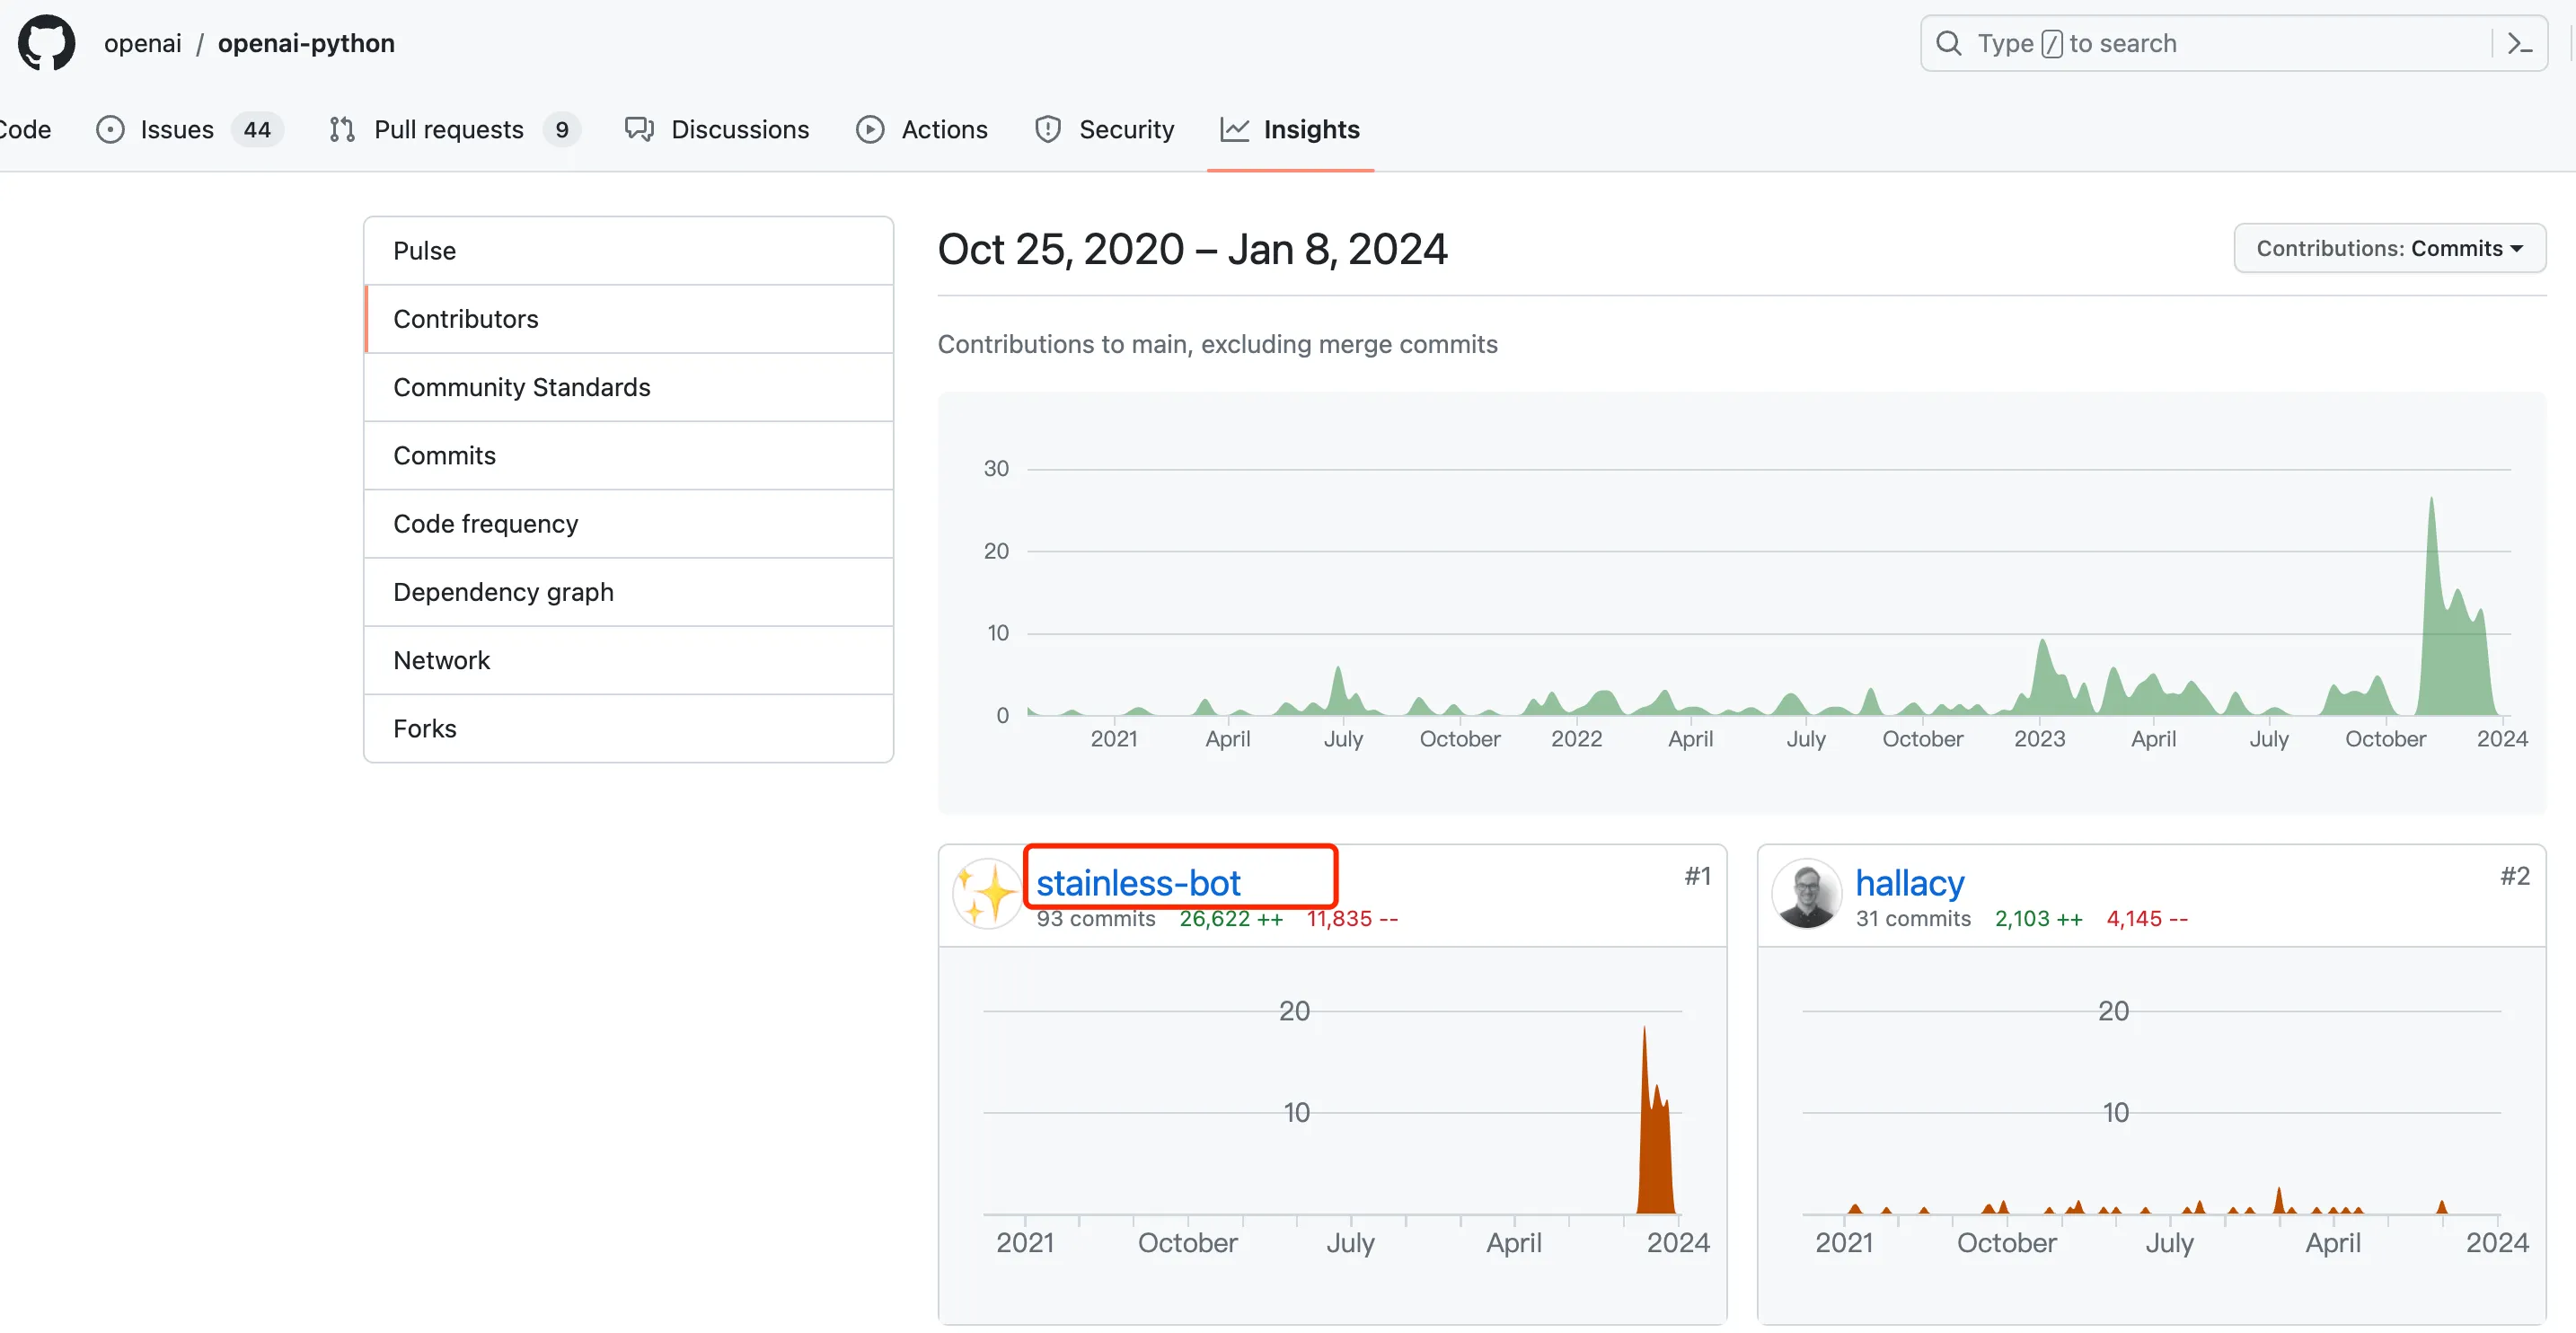This screenshot has width=2576, height=1333.
Task: Select the Community Standards menu item
Action: point(522,386)
